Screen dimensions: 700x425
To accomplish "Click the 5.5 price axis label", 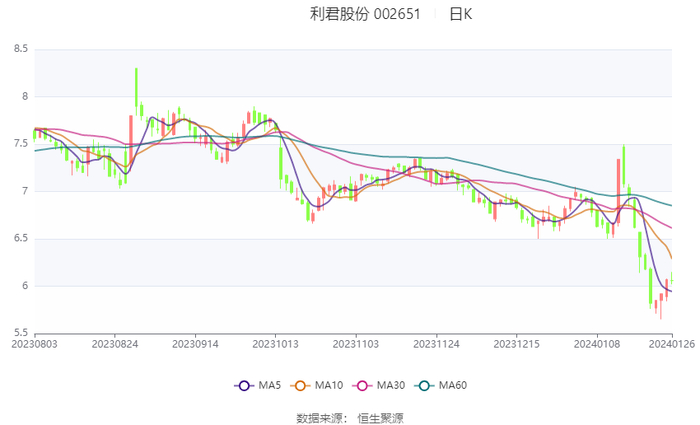I will (21, 334).
